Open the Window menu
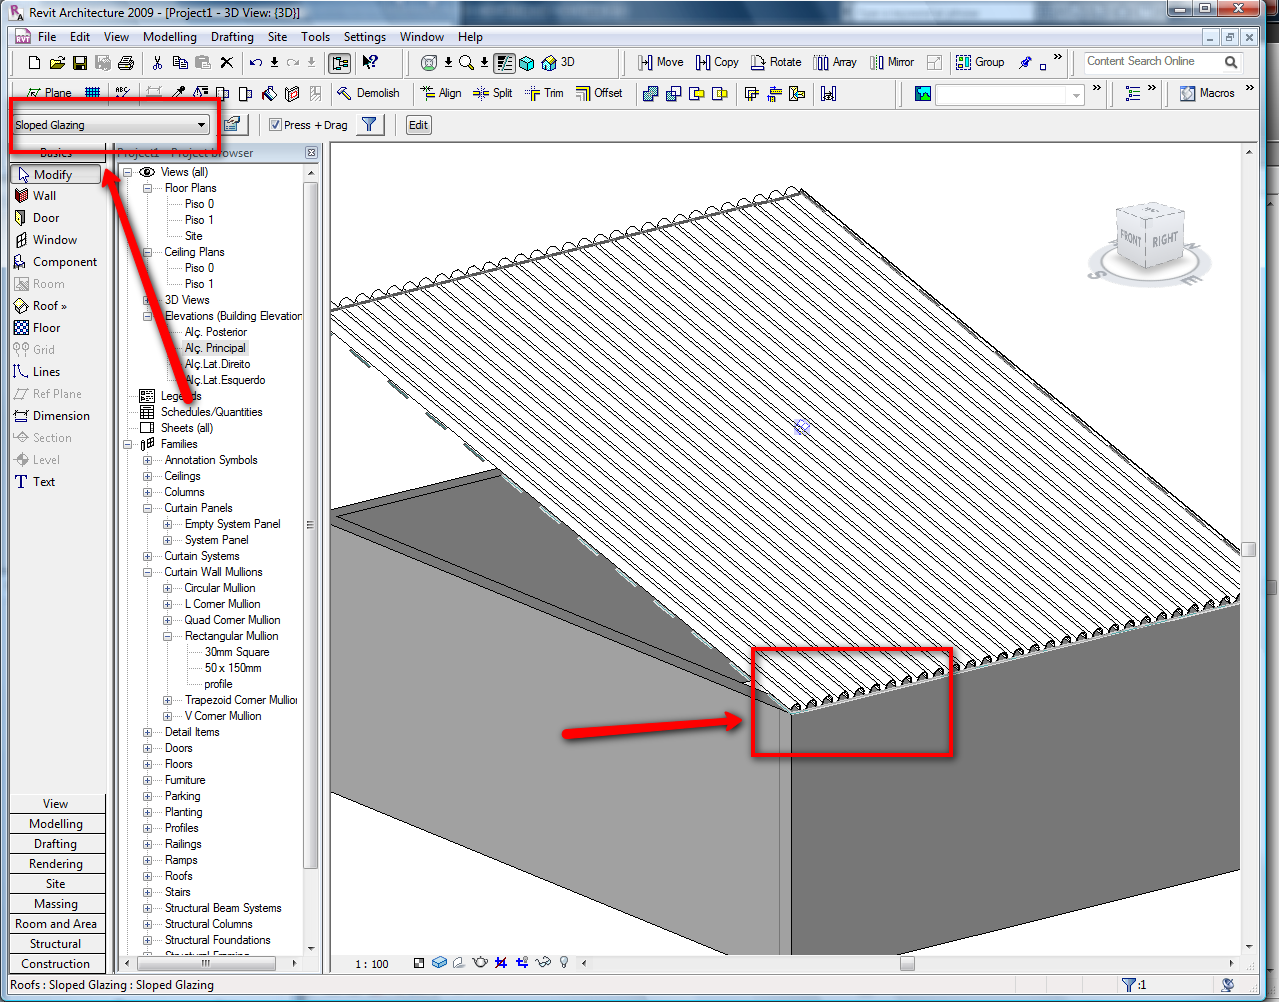Image resolution: width=1279 pixels, height=1002 pixels. [x=422, y=37]
